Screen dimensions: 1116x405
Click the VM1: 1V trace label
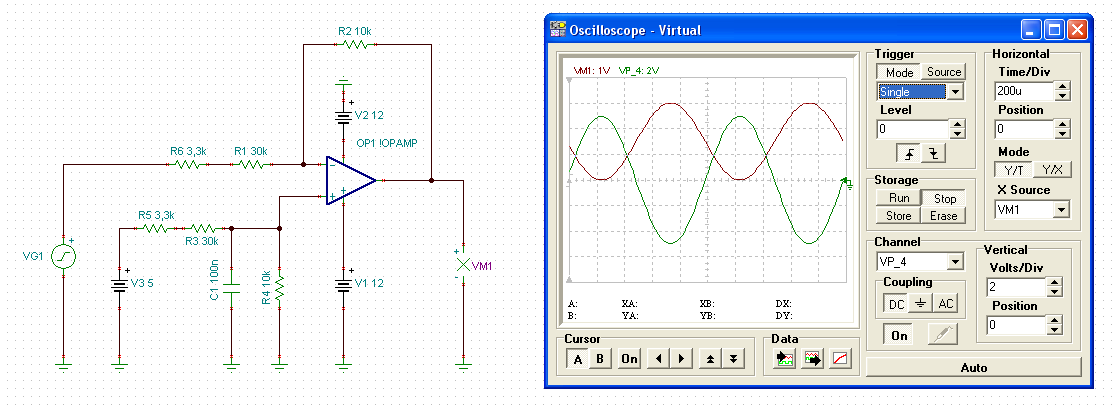(x=592, y=71)
